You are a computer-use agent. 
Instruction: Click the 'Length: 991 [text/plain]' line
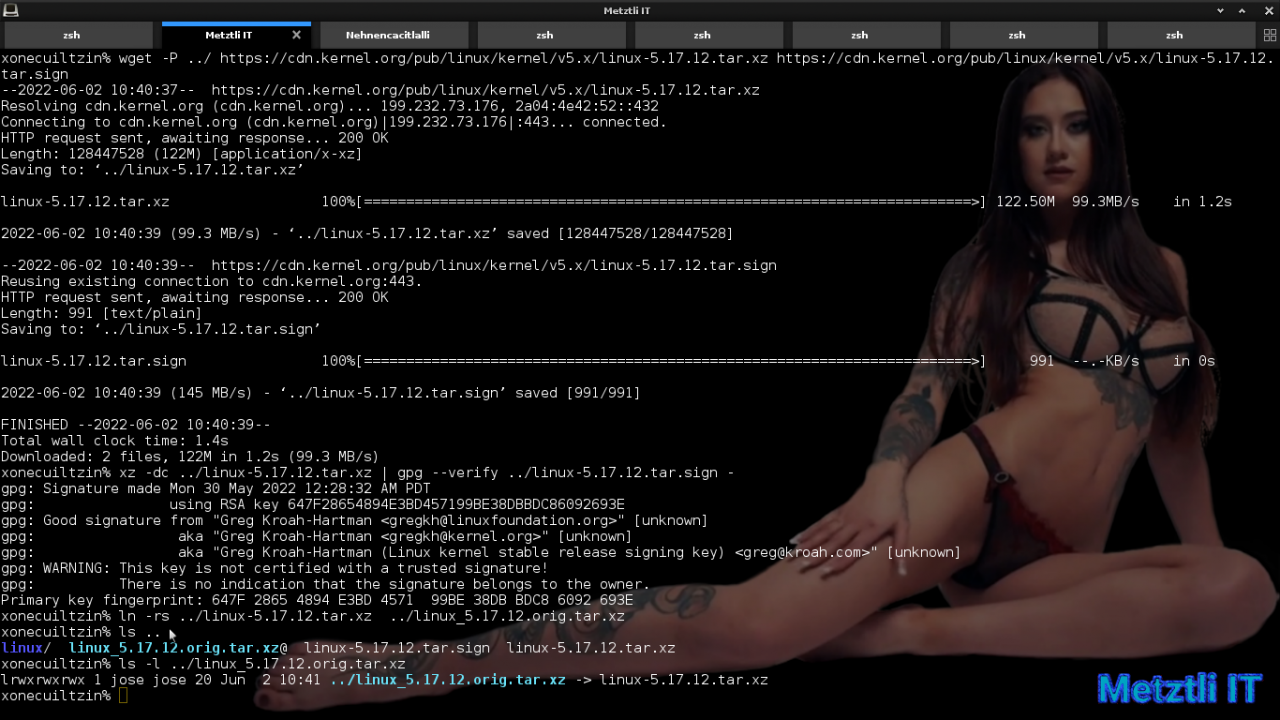[102, 313]
